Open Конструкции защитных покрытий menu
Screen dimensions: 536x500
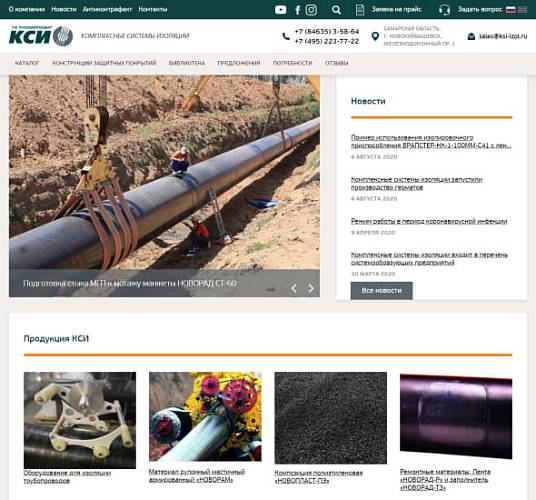point(104,63)
